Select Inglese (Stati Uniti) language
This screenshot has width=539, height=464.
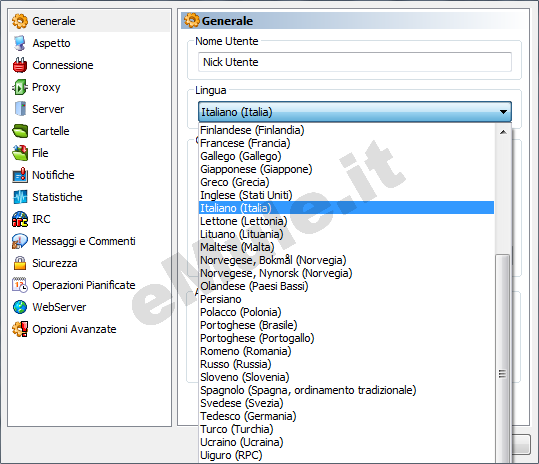click(346, 195)
